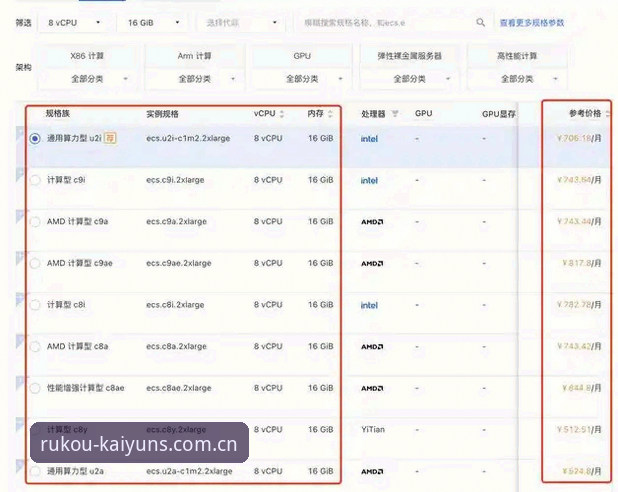Sort by vCPU column arrows

(282, 114)
